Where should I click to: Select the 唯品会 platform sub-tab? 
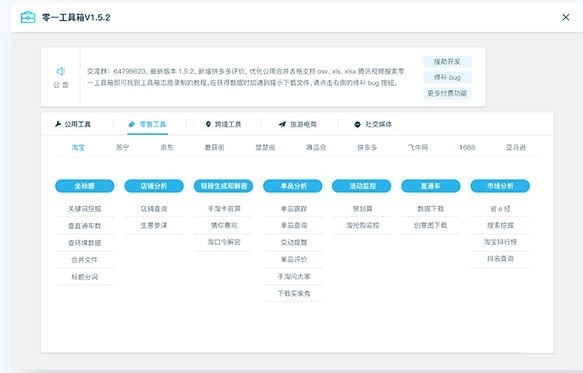[316, 148]
